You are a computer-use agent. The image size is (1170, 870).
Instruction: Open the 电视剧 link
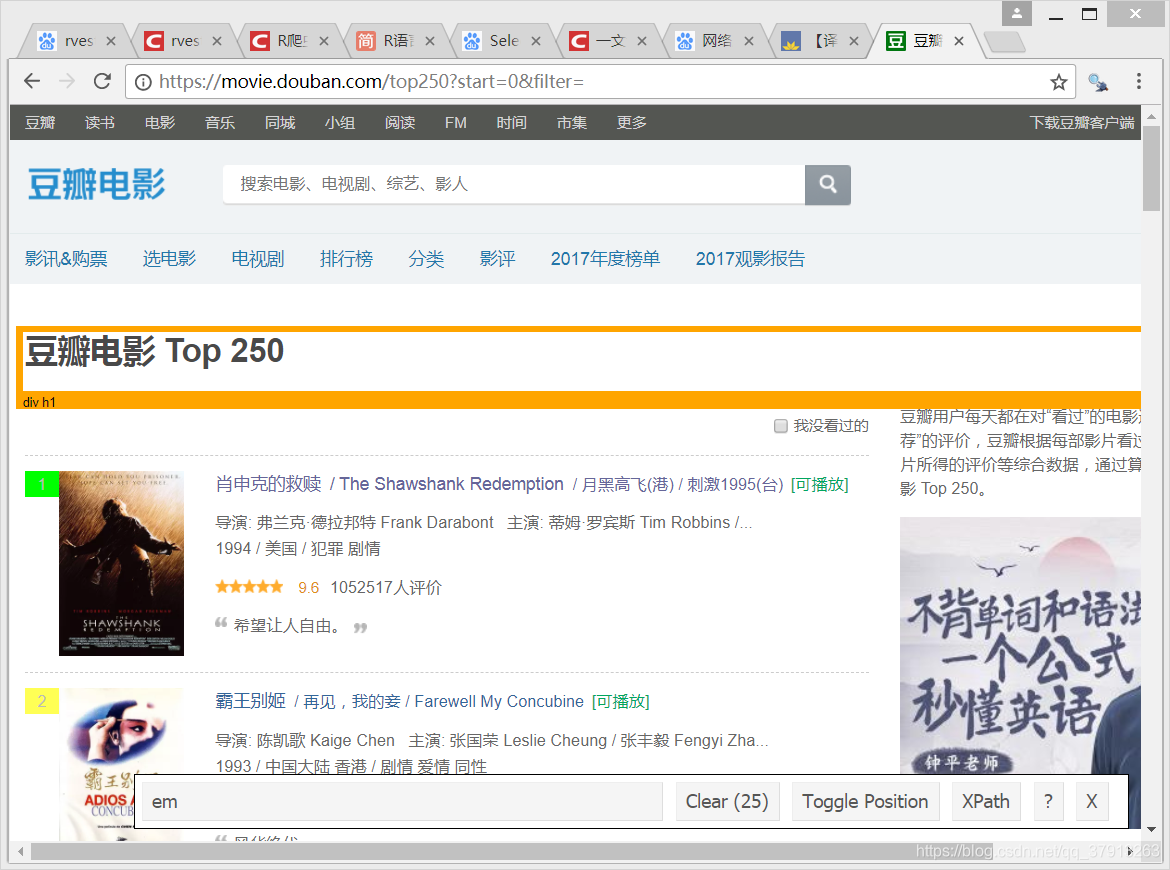[x=257, y=259]
